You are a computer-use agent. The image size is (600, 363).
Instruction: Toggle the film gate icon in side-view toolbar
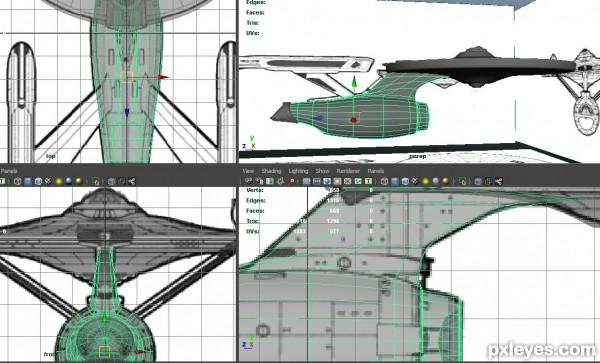click(317, 181)
